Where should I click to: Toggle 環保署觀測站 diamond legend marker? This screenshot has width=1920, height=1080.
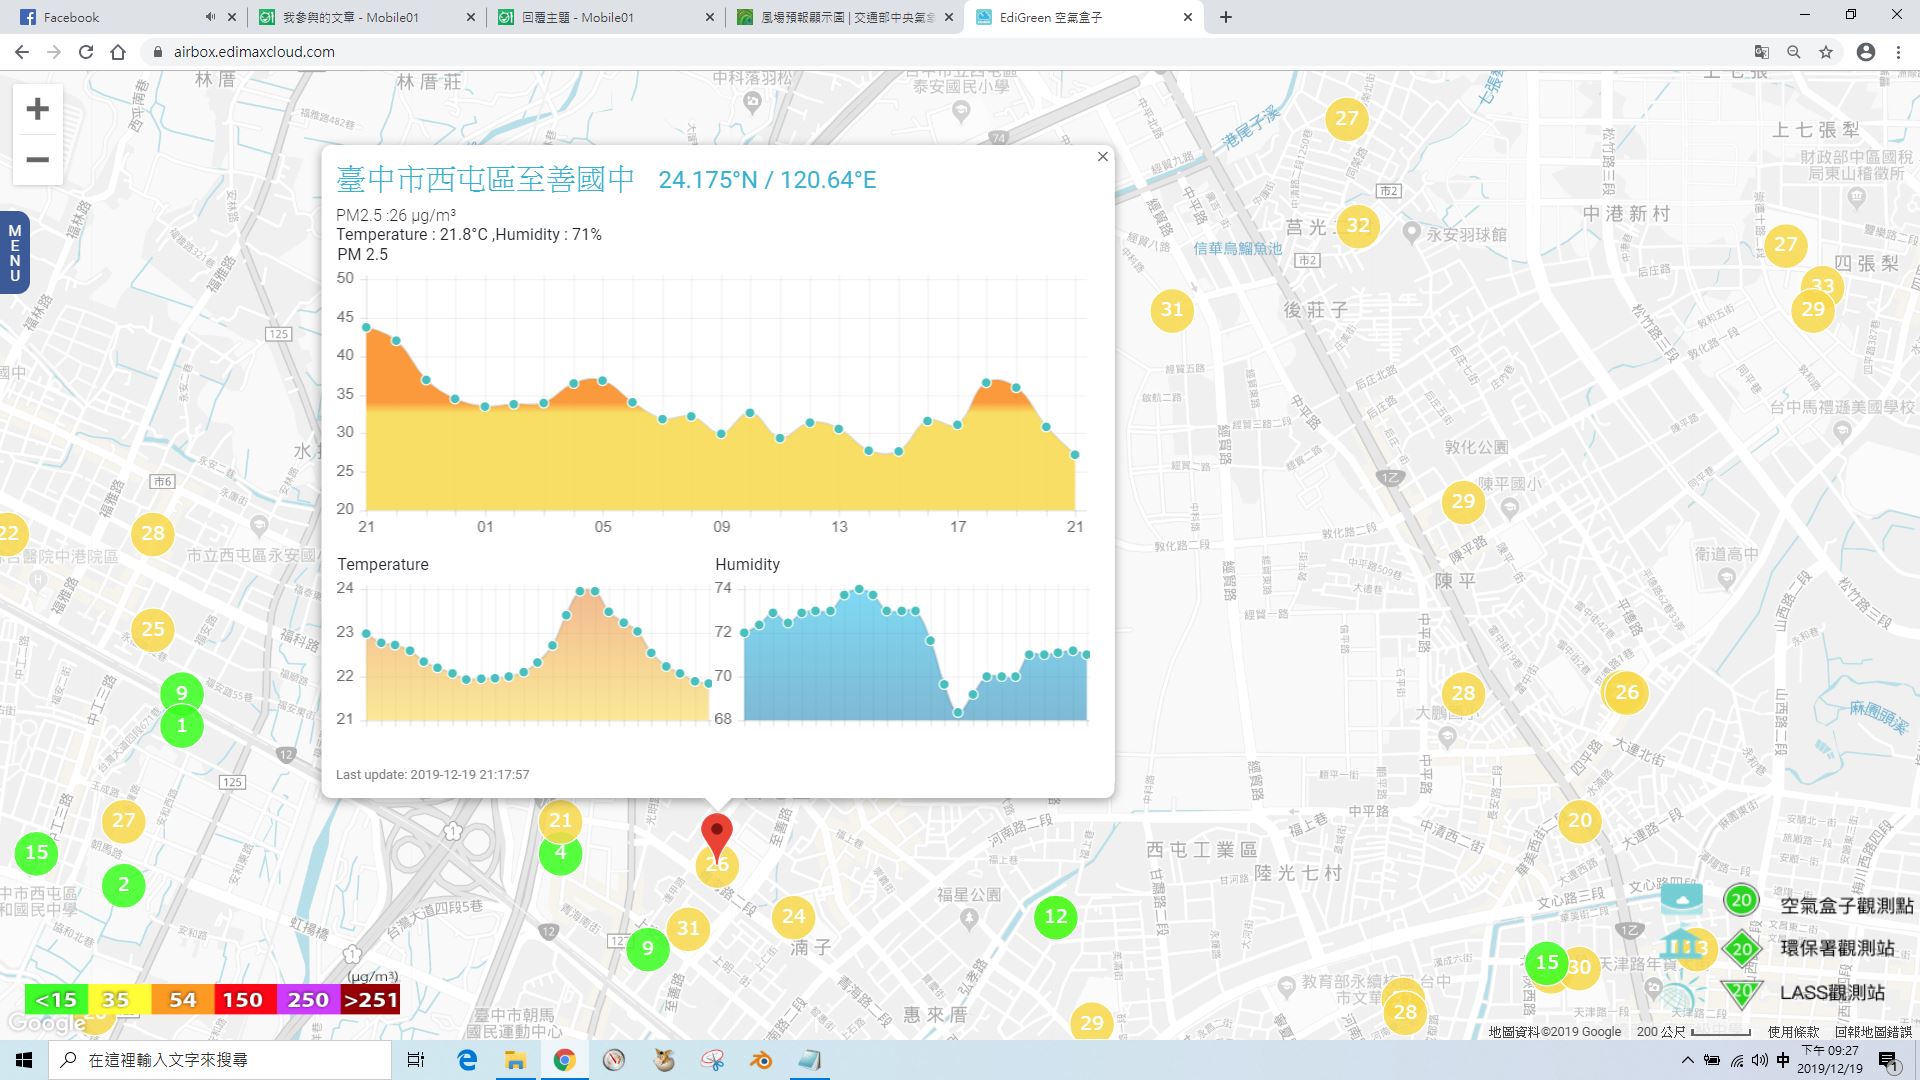[x=1741, y=949]
